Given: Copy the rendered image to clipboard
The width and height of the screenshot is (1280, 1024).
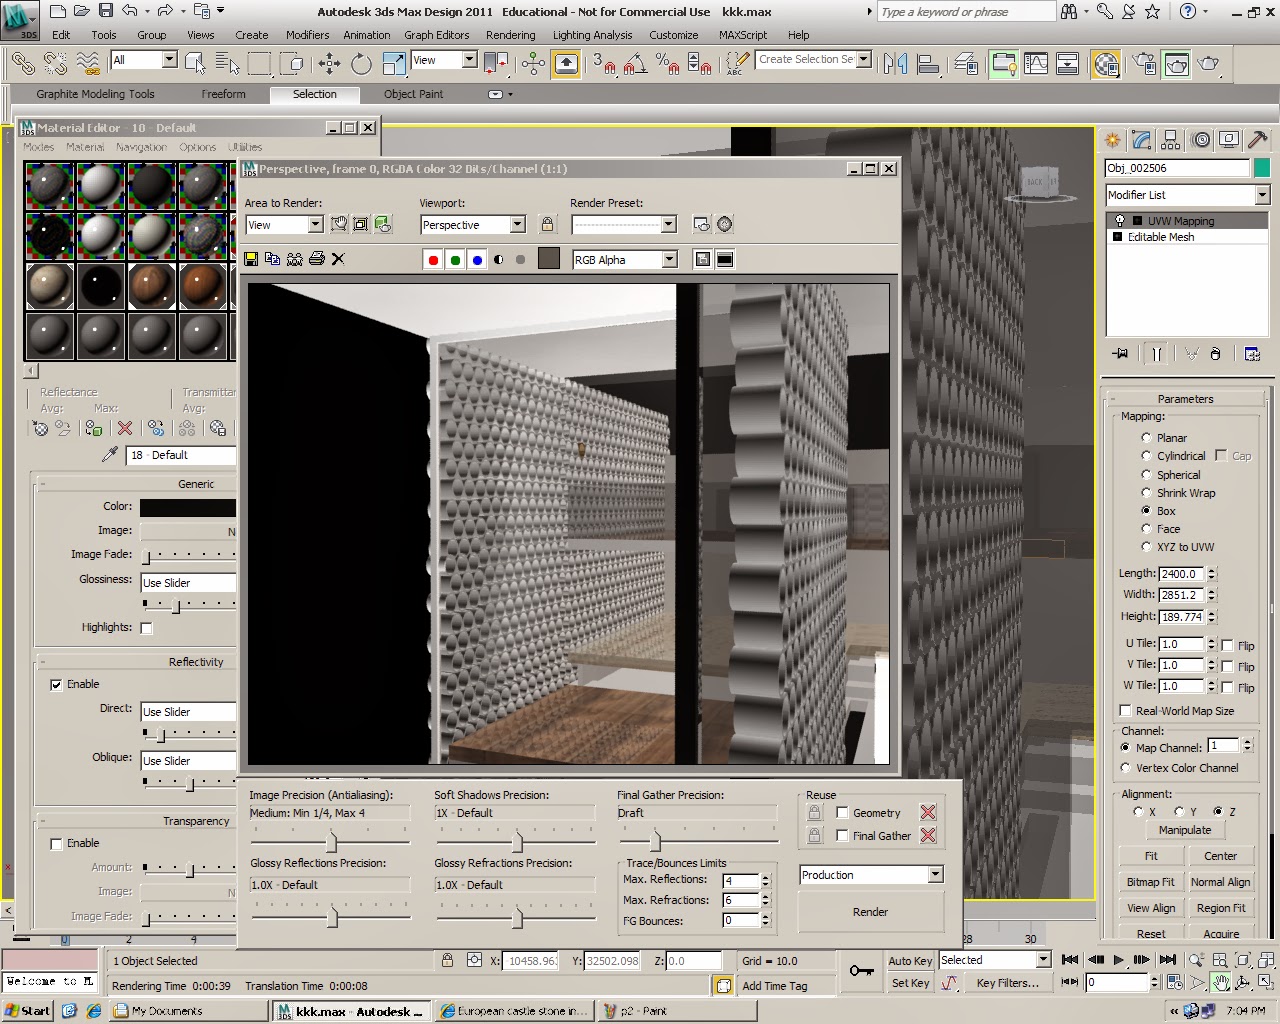Looking at the screenshot, I should pos(272,259).
